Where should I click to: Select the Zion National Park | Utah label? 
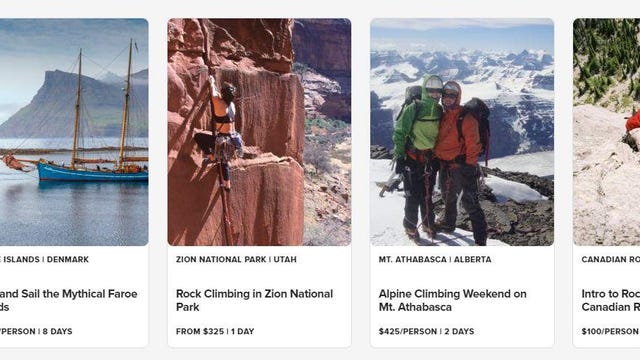236,259
